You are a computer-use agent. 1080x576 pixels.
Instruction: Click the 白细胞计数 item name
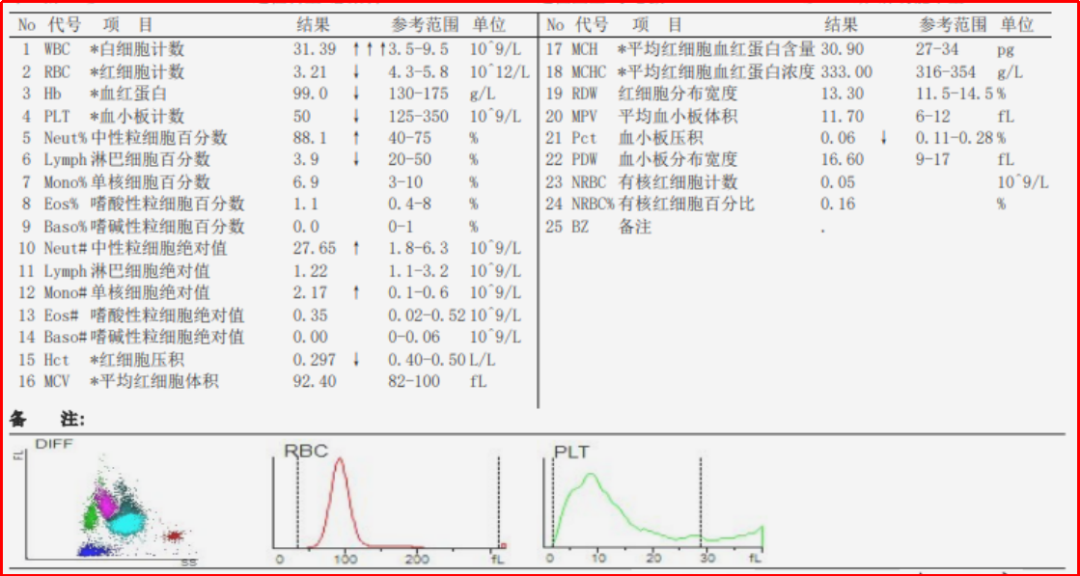[143, 50]
